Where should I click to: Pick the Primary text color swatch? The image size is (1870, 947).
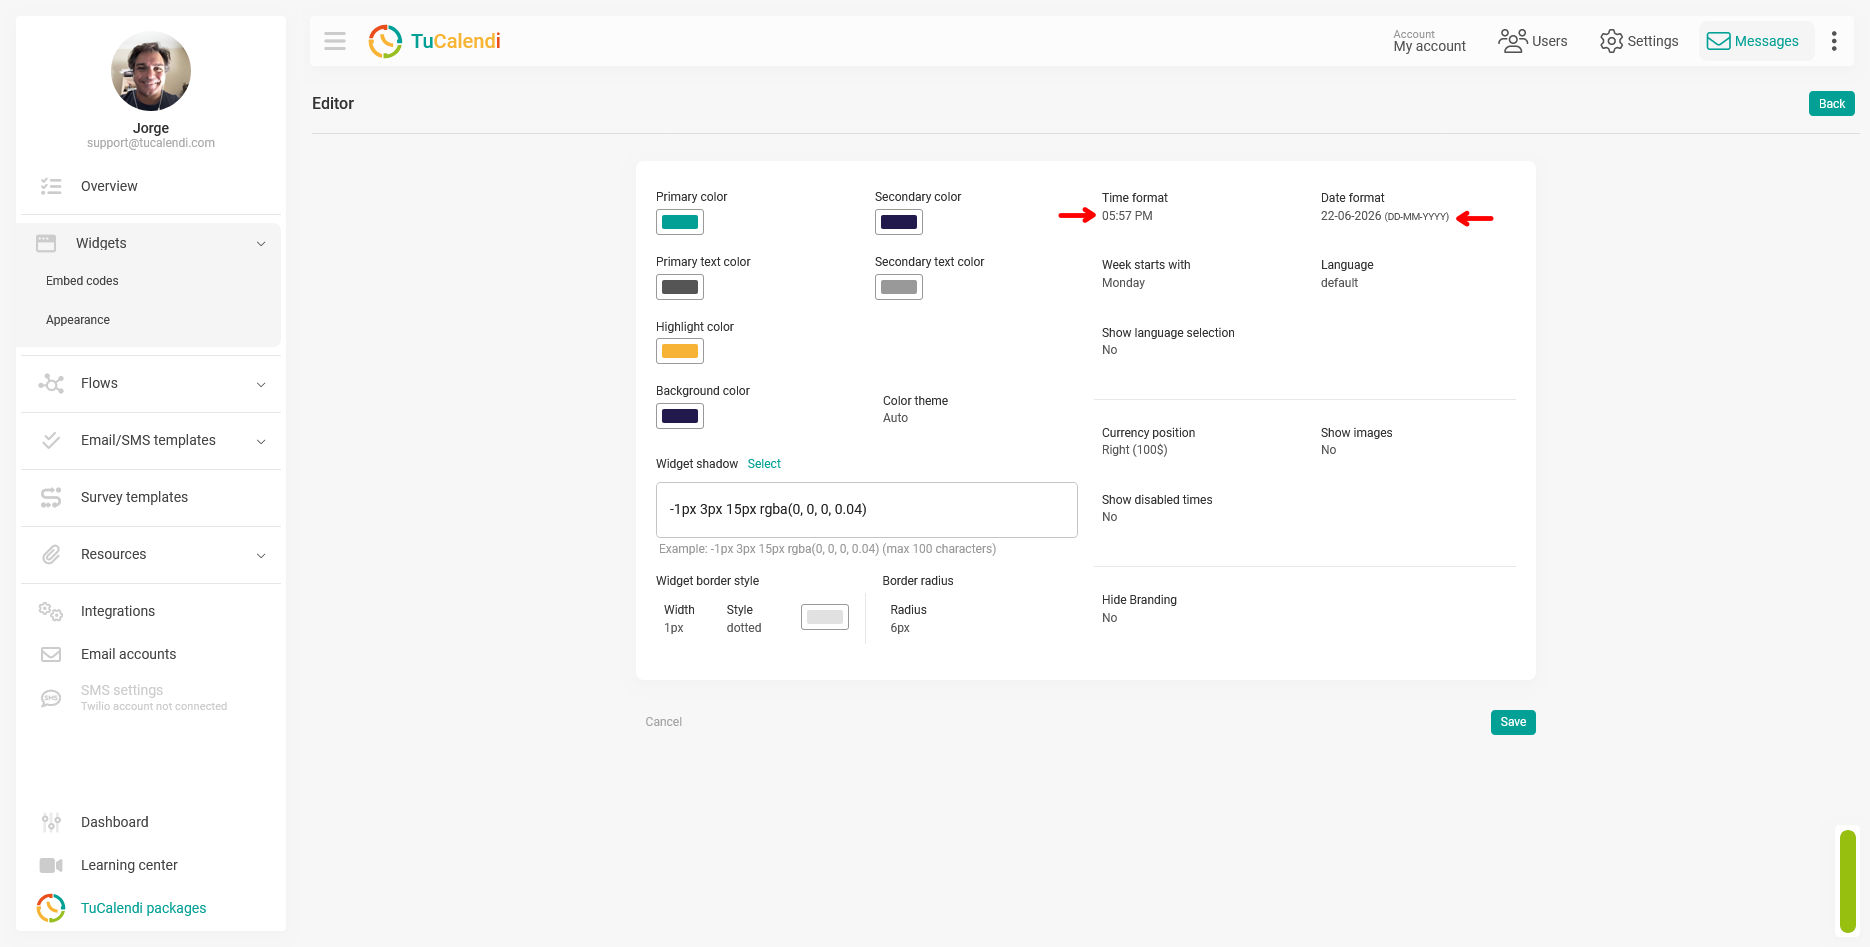[x=680, y=287]
